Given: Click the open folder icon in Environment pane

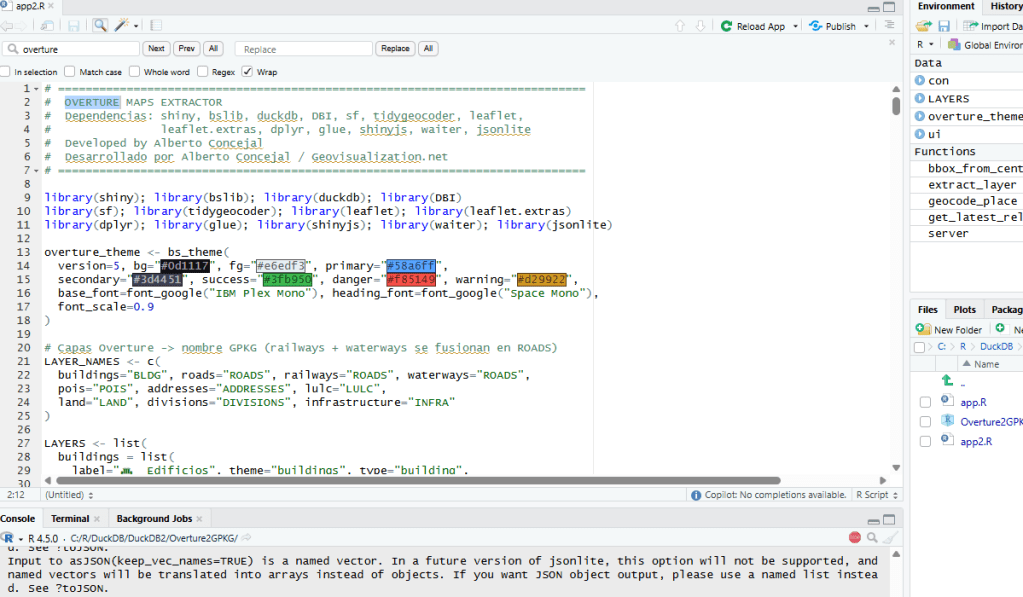Looking at the screenshot, I should click(923, 26).
